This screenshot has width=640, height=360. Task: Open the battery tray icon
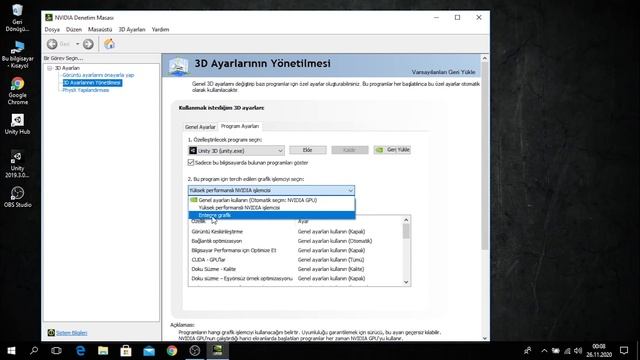pyautogui.click(x=556, y=351)
